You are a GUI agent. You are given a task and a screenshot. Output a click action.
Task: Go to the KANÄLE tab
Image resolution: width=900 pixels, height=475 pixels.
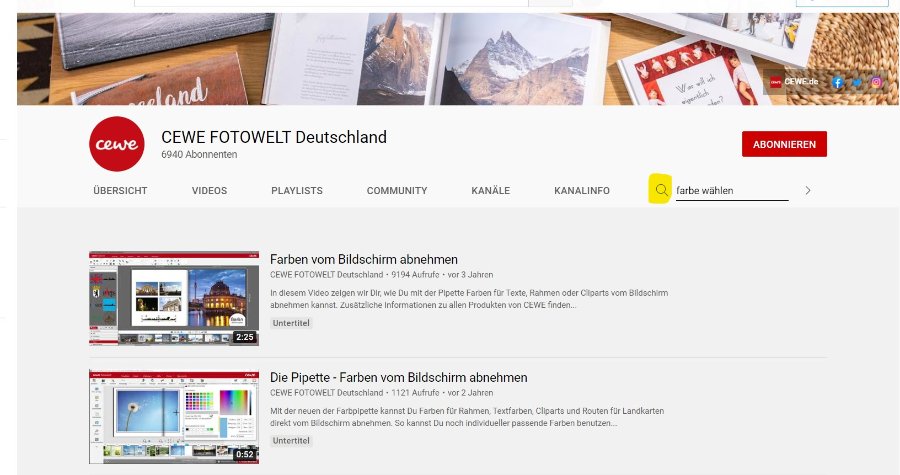(491, 190)
